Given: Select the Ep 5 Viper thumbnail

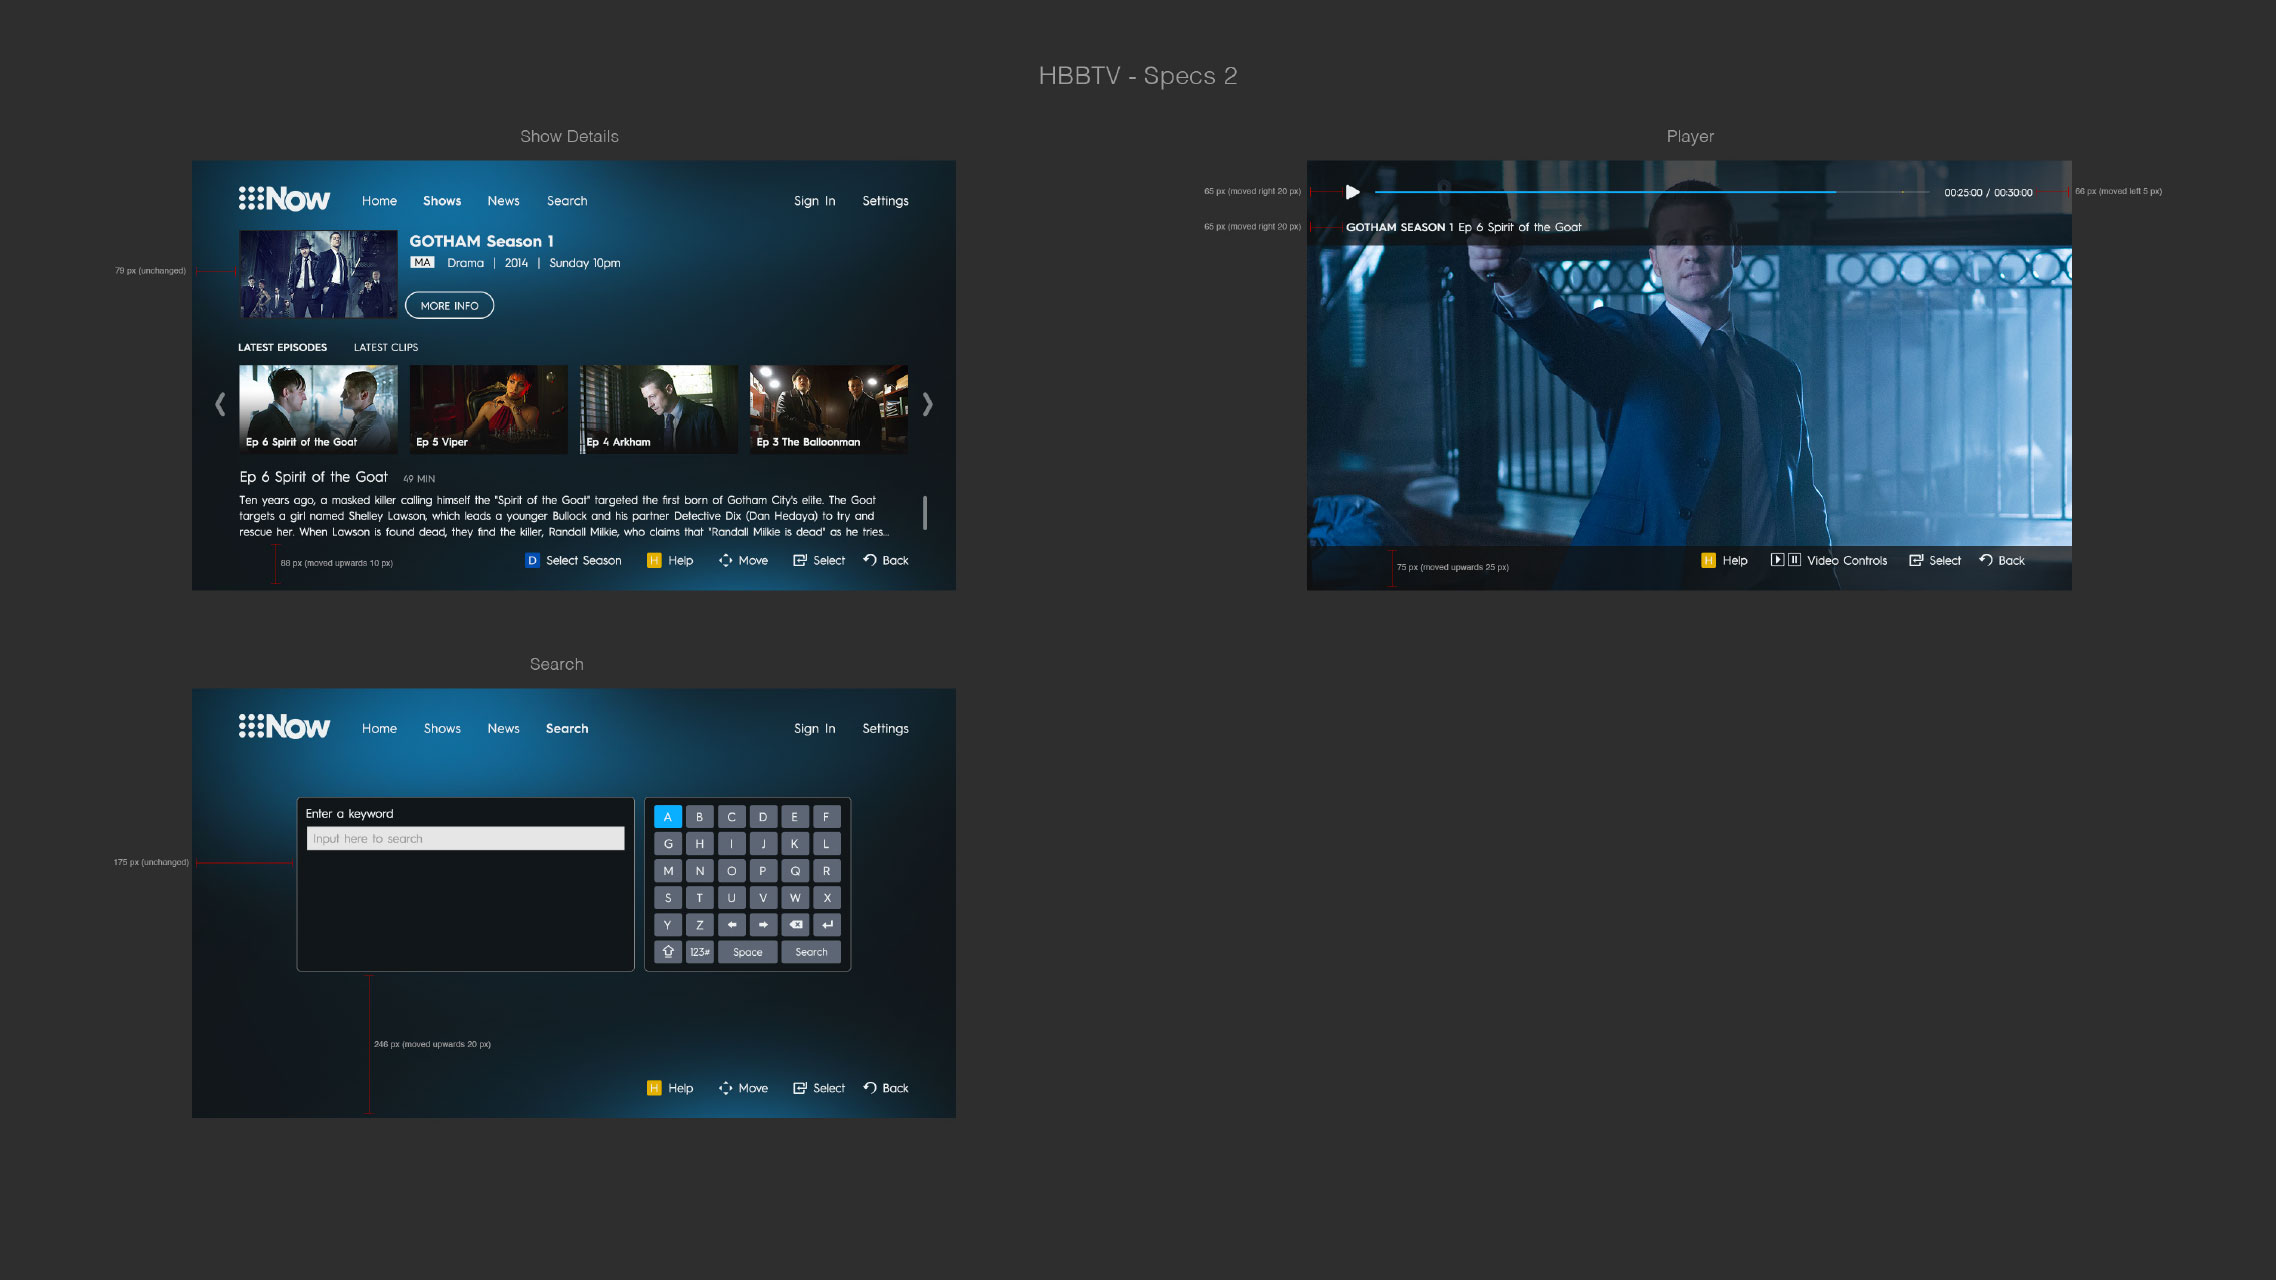Looking at the screenshot, I should pos(488,409).
